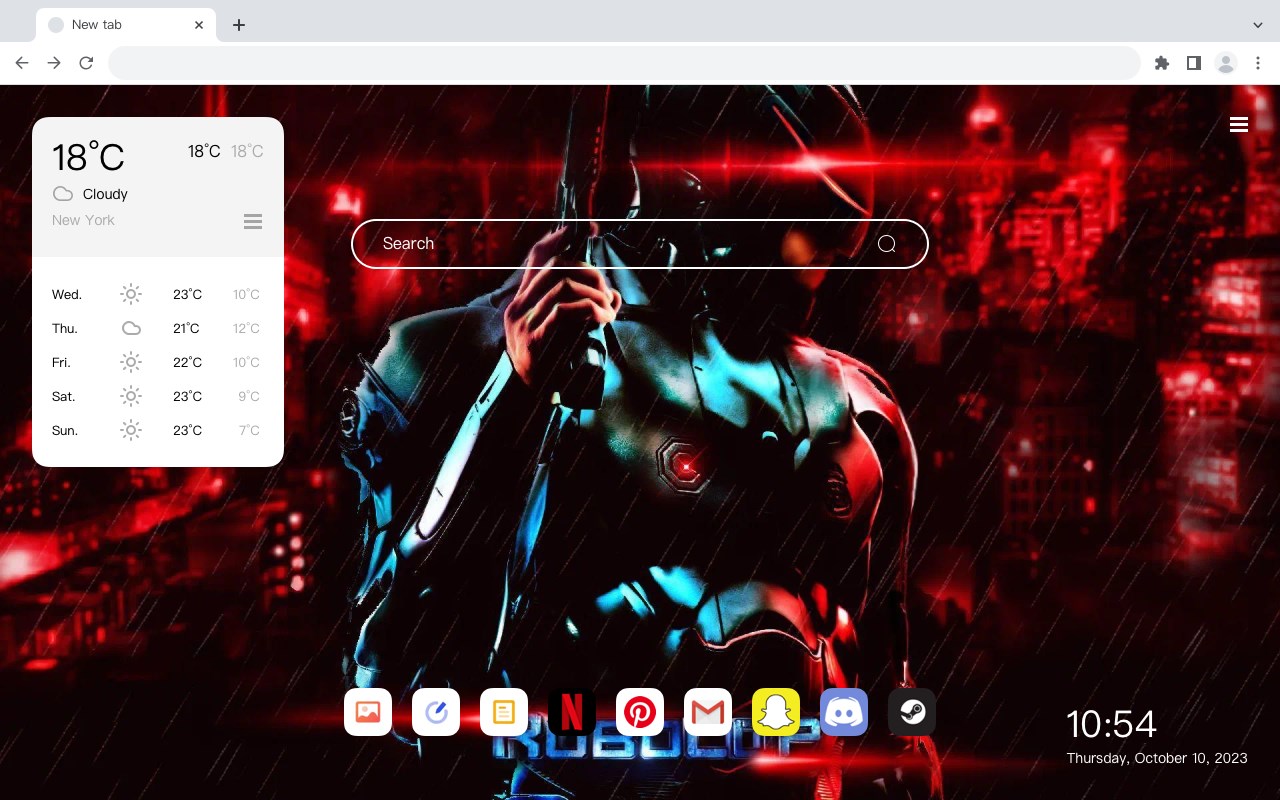Image resolution: width=1280 pixels, height=800 pixels.
Task: Open the Snapchat shortcut
Action: pos(776,712)
